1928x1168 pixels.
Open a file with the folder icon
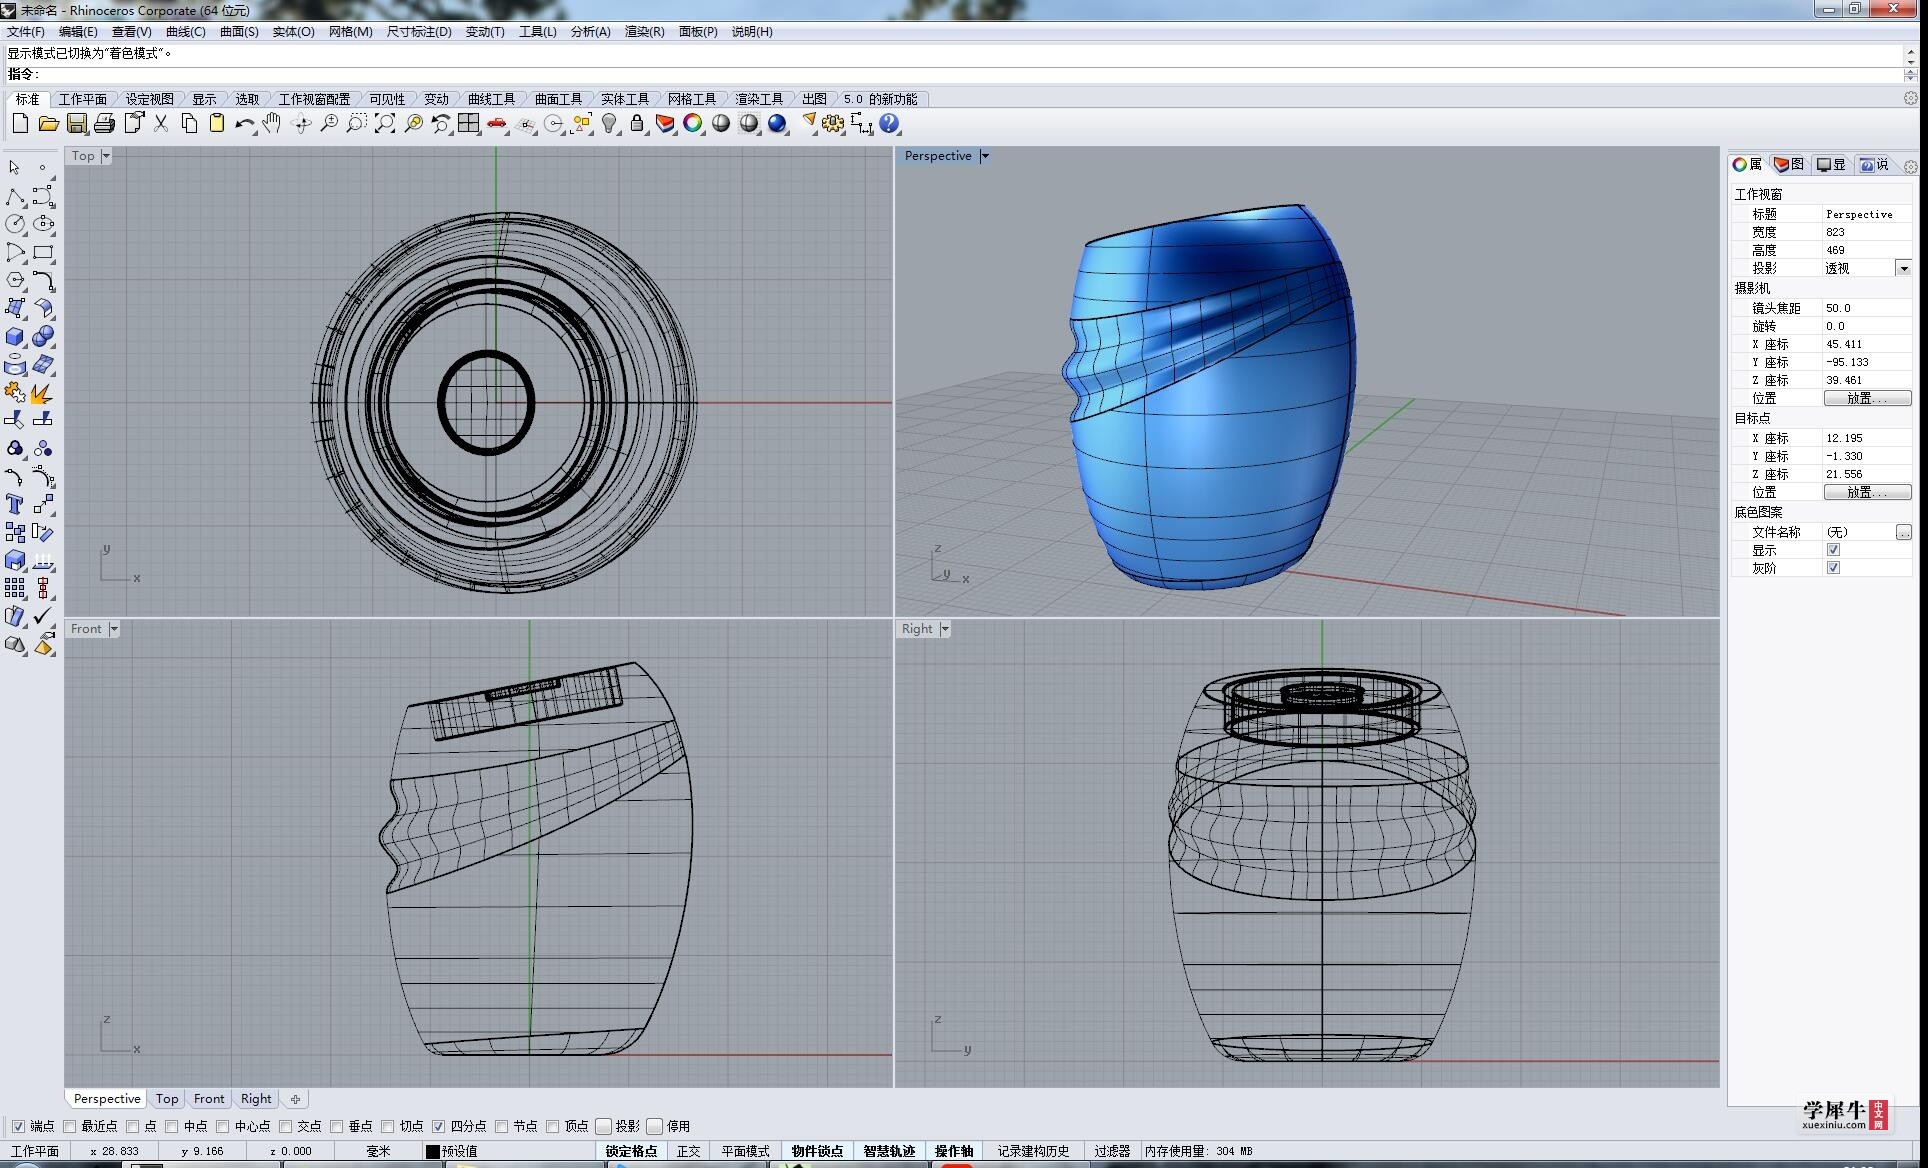[48, 124]
